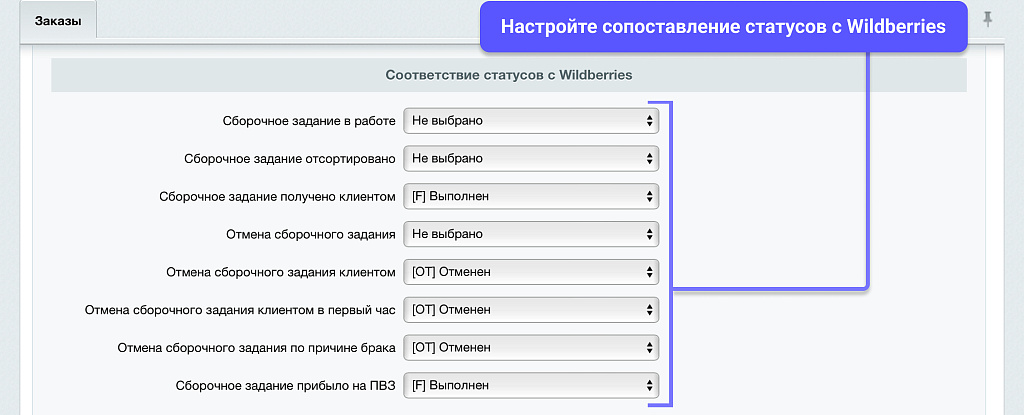Open Отмена сборочного задания клиентом dropdown

[531, 272]
